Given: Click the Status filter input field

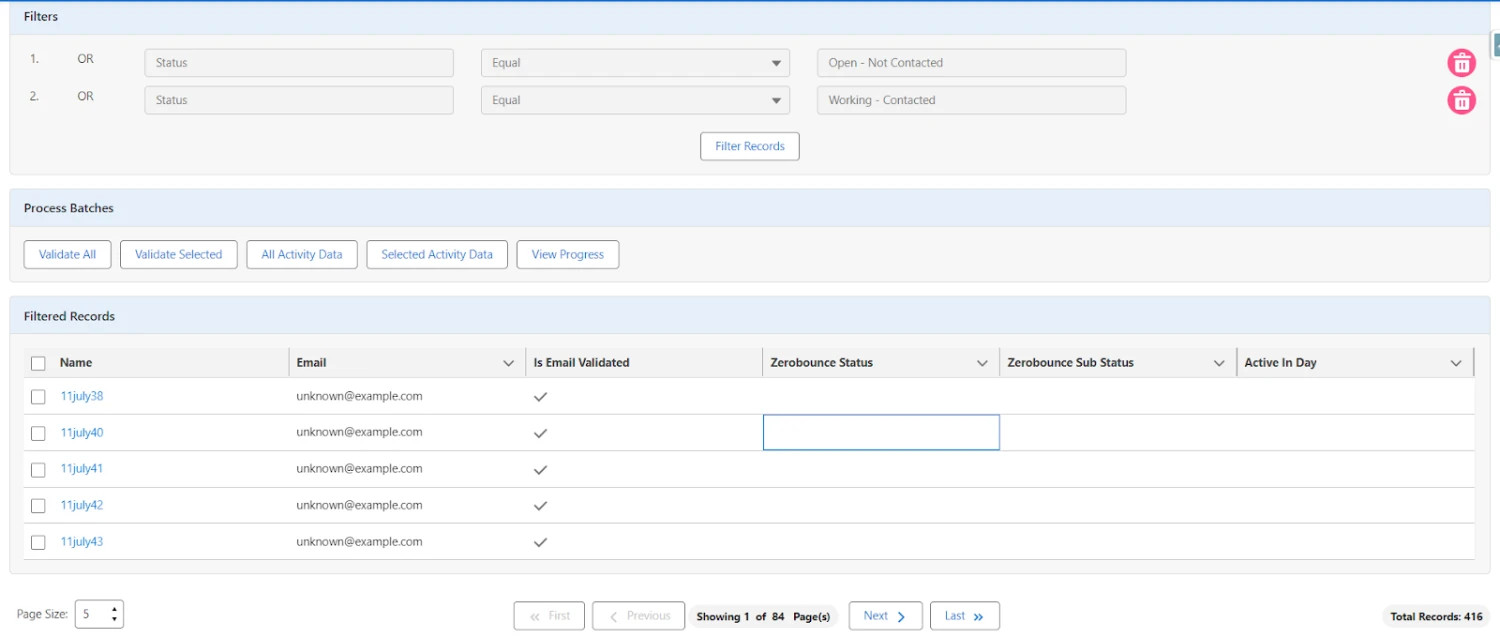Looking at the screenshot, I should point(298,62).
